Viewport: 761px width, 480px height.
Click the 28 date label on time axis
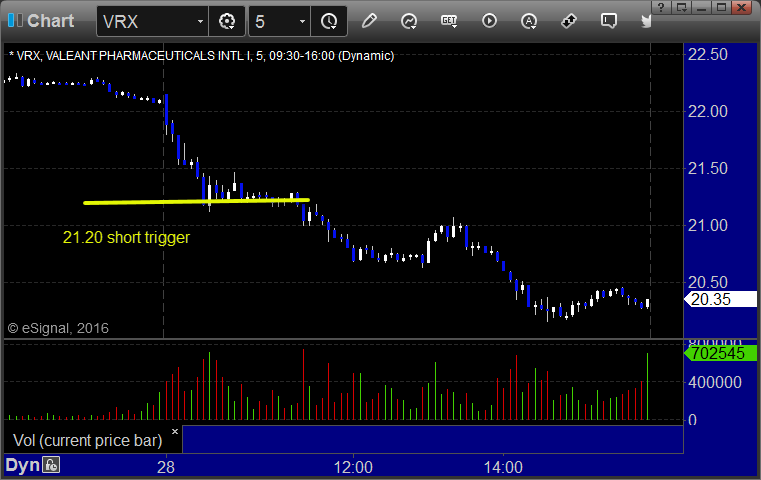click(166, 467)
